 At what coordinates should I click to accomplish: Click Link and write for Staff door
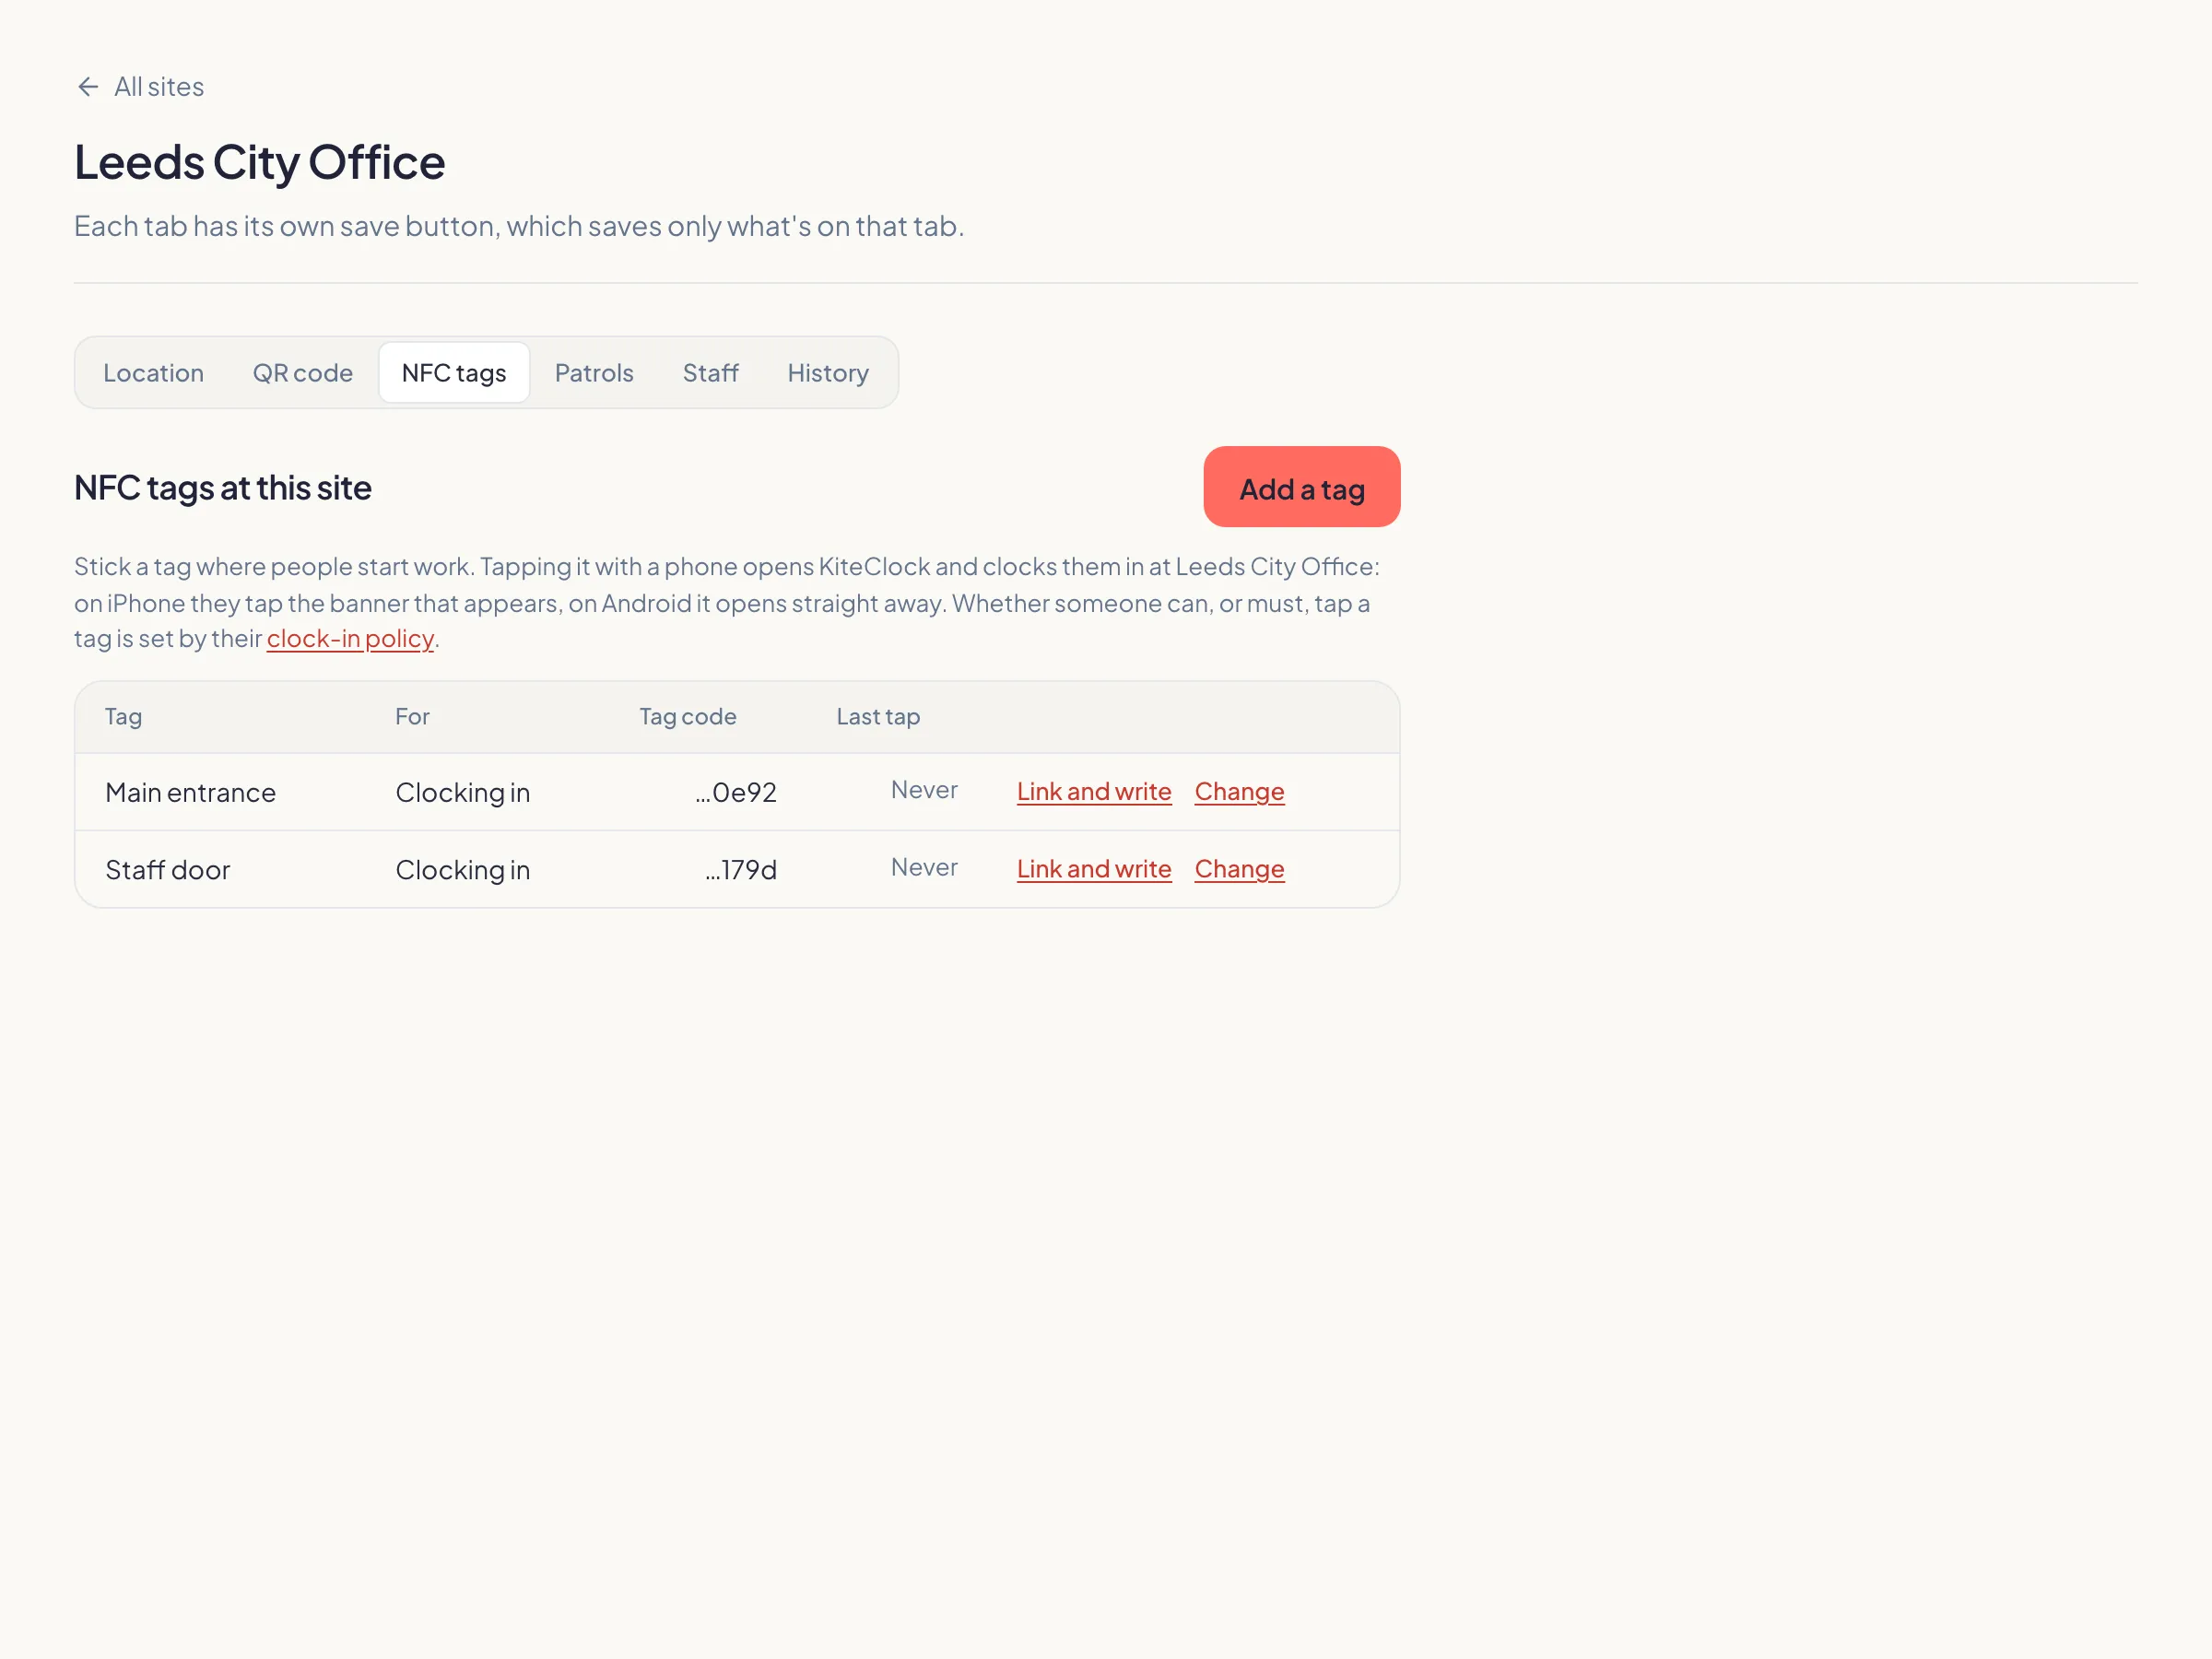[1093, 869]
